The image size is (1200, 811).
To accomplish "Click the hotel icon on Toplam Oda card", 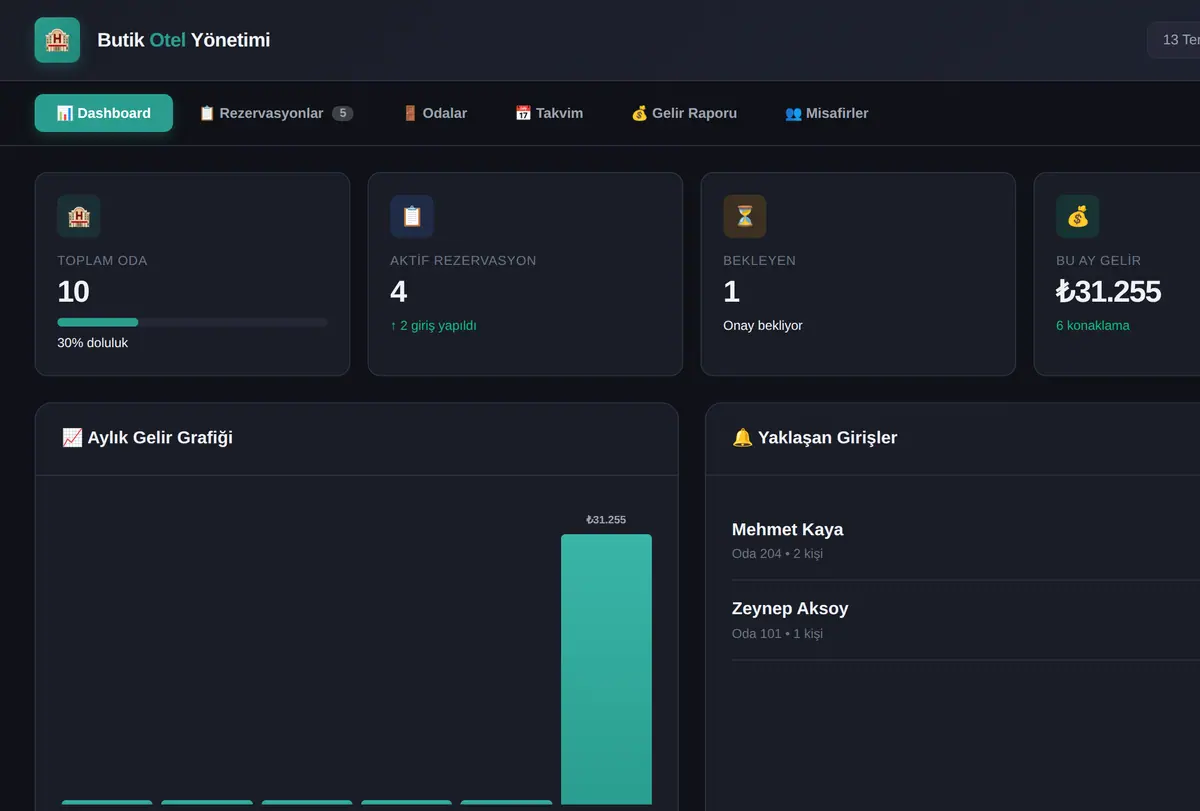I will click(x=79, y=216).
